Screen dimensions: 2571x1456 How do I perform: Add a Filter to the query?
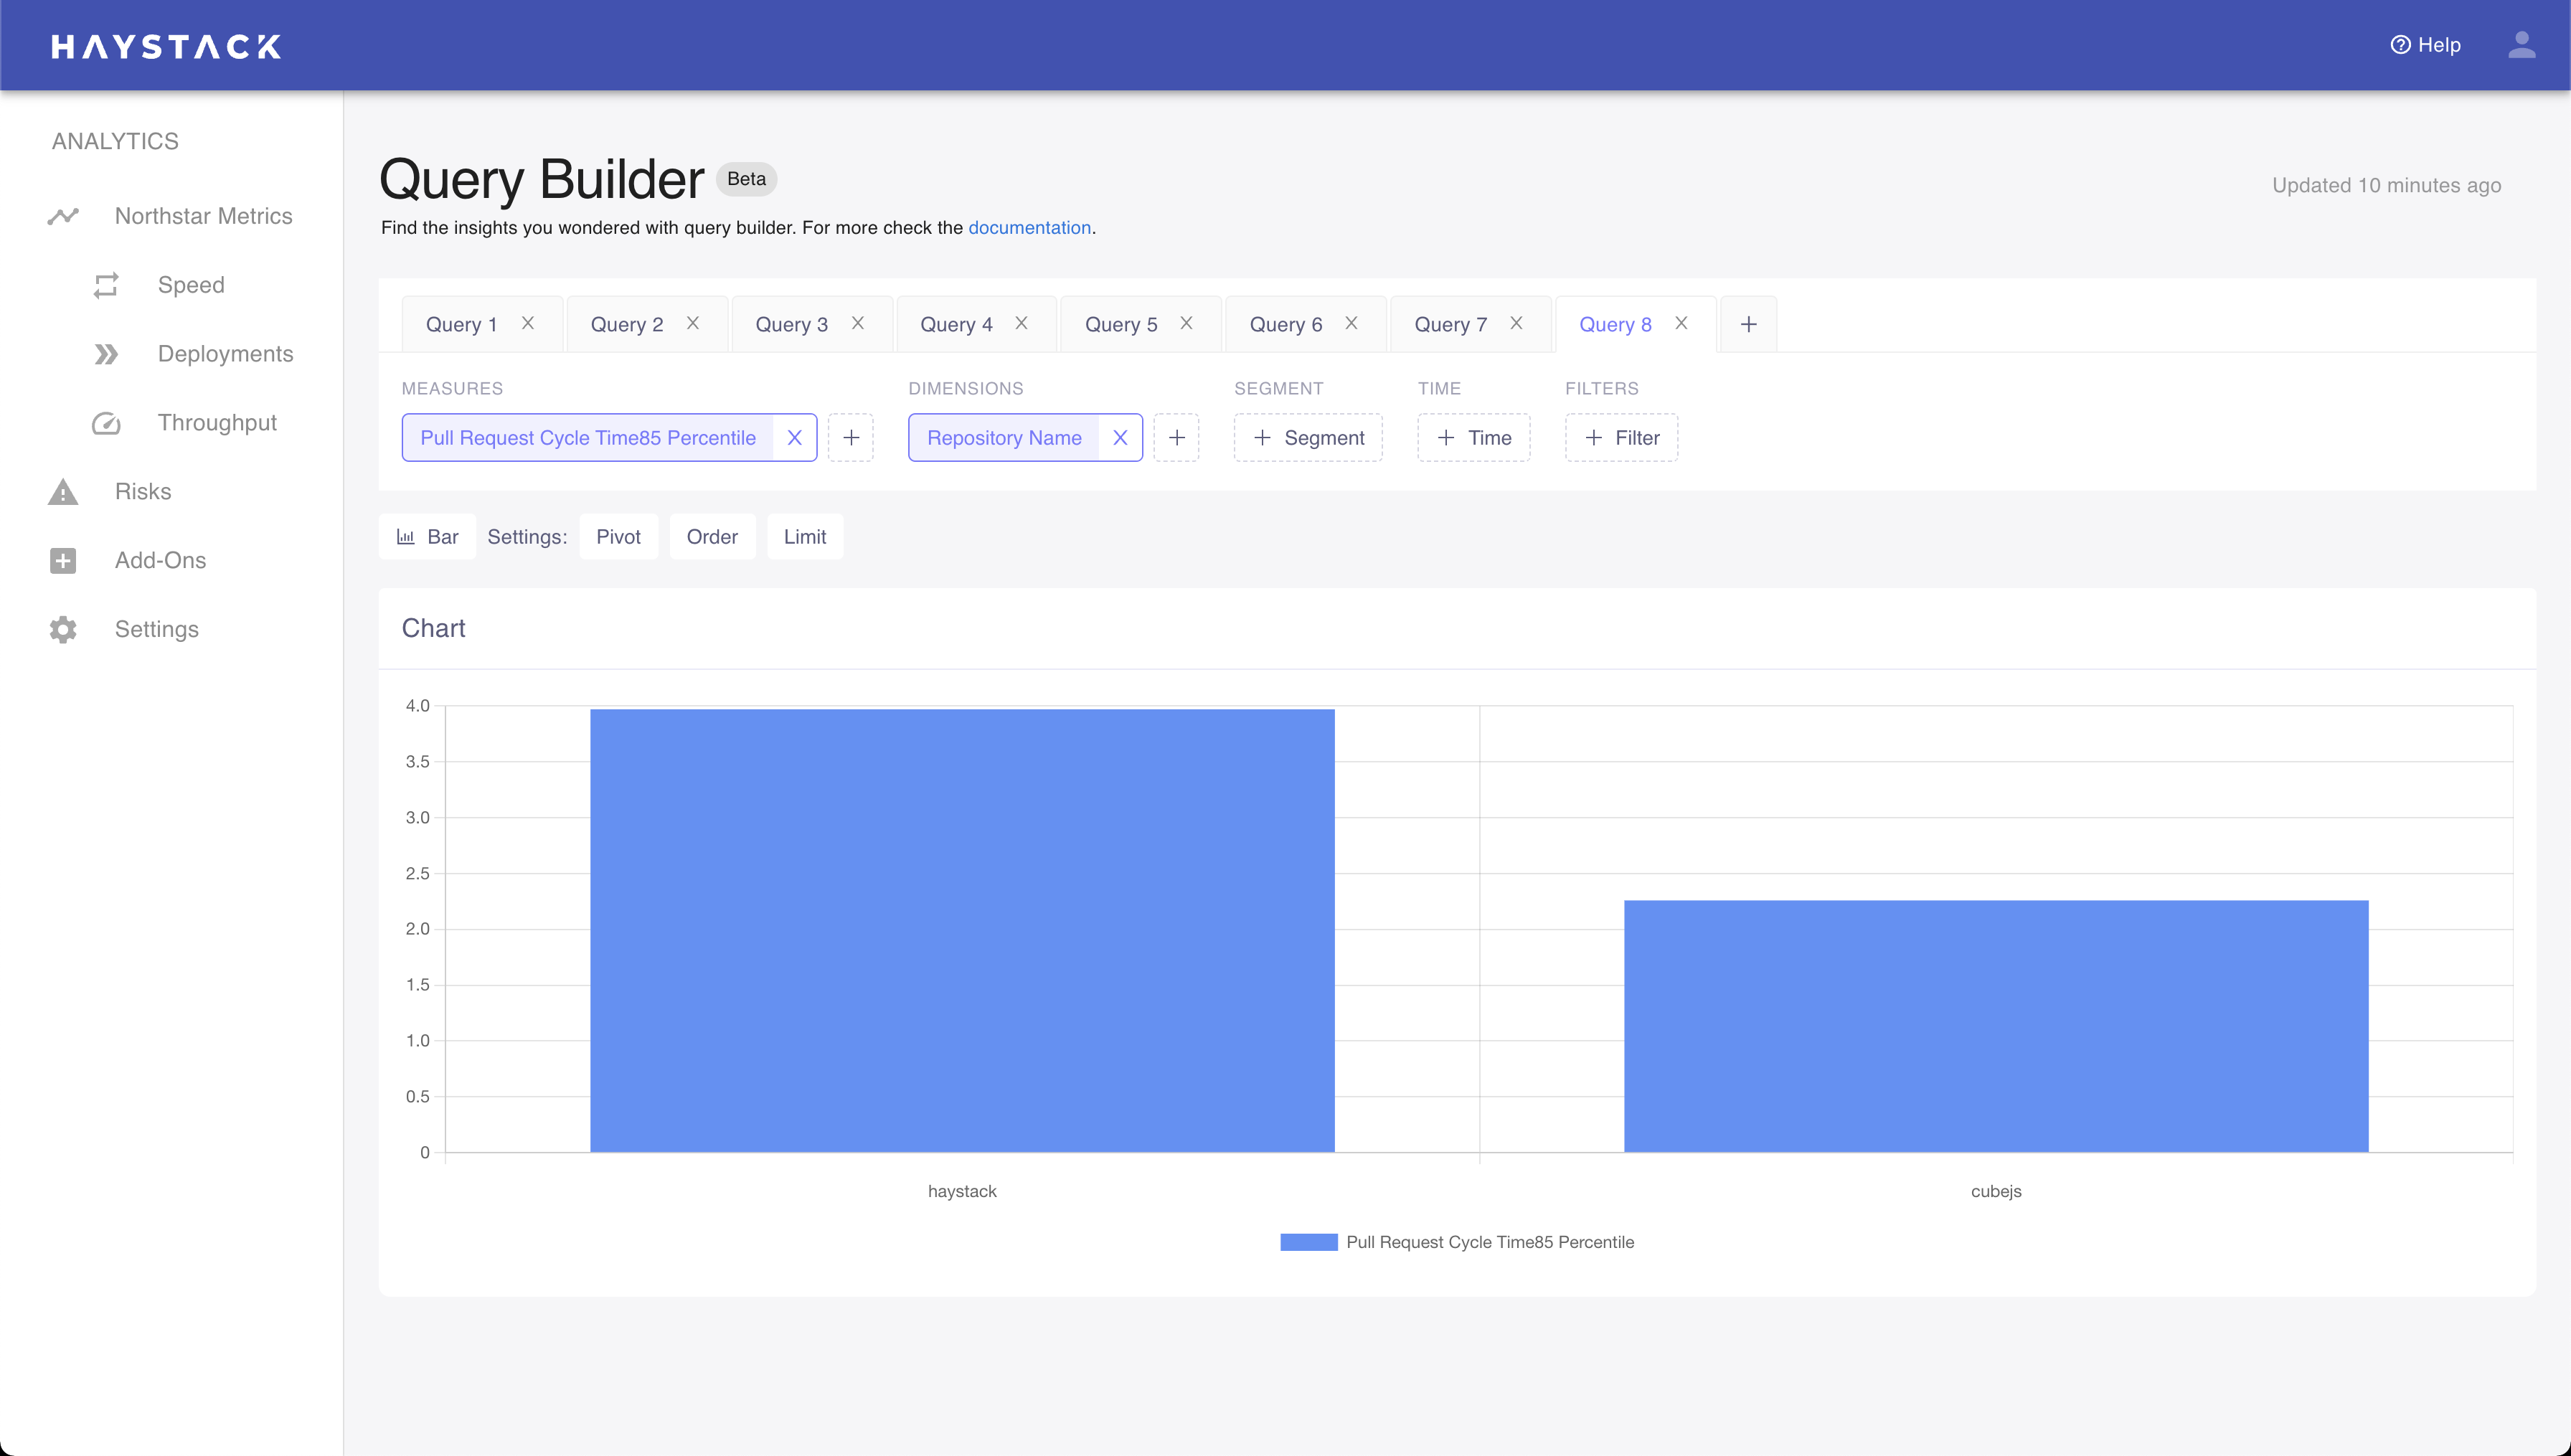(x=1621, y=438)
